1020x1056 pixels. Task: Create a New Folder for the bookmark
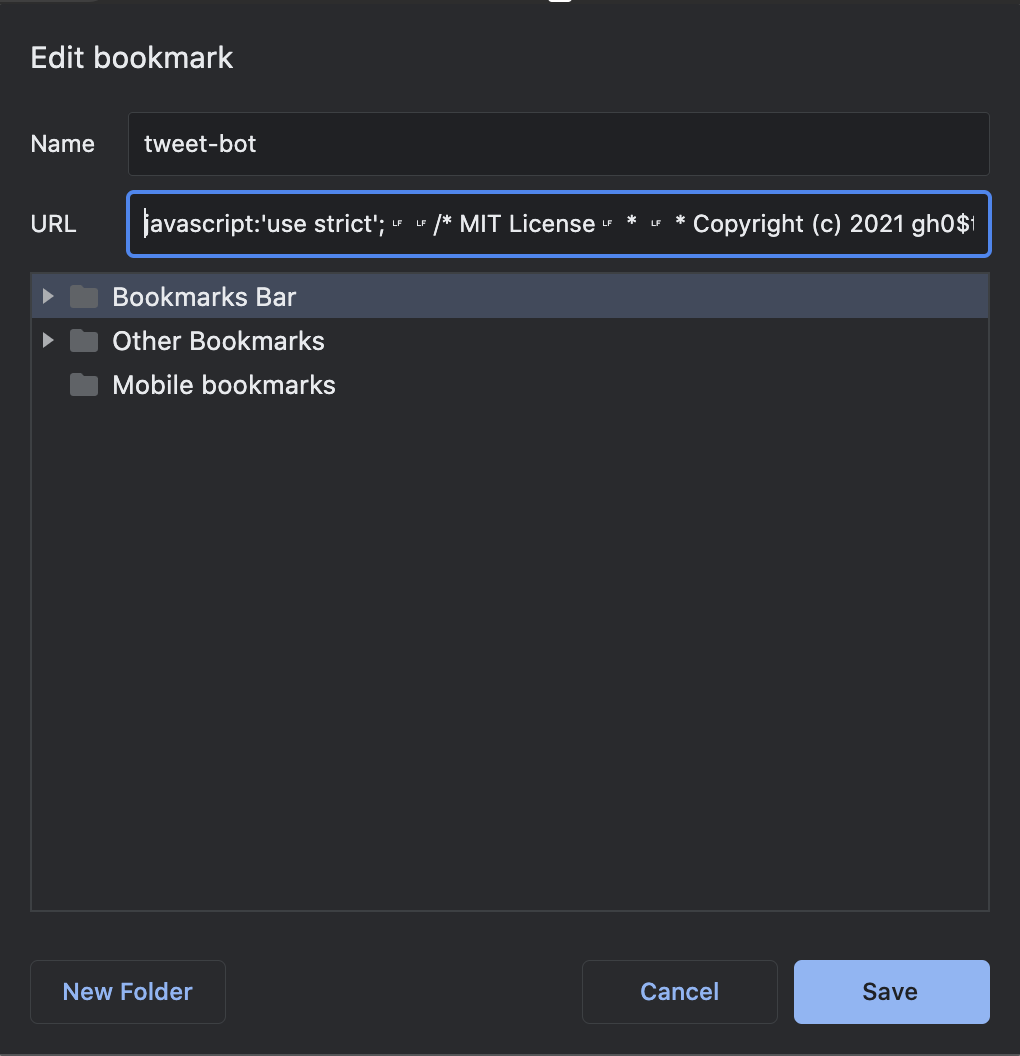127,991
